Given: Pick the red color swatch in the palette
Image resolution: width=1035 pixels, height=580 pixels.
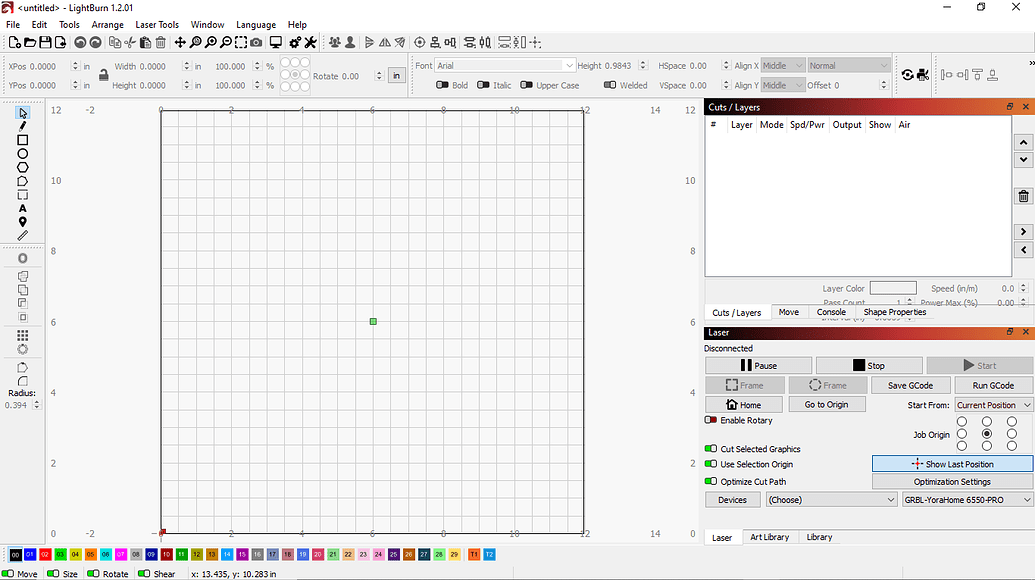Looking at the screenshot, I should pos(47,554).
